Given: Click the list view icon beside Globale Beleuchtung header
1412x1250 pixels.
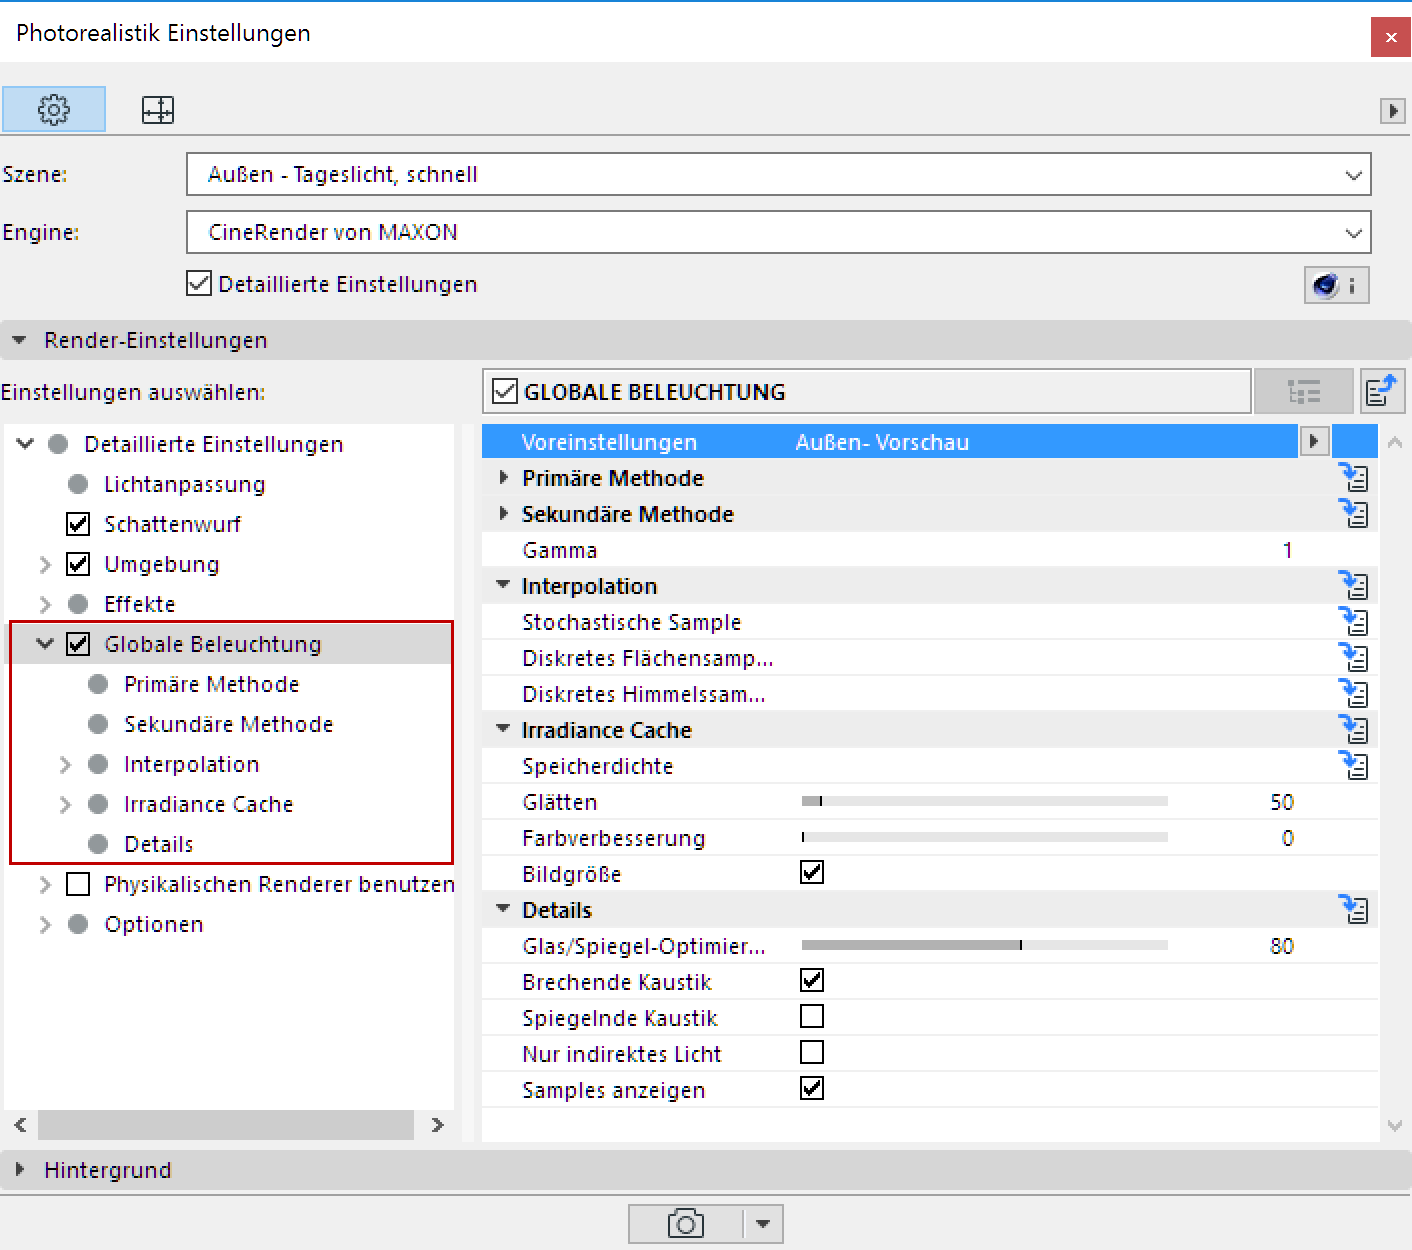Looking at the screenshot, I should click(1304, 391).
